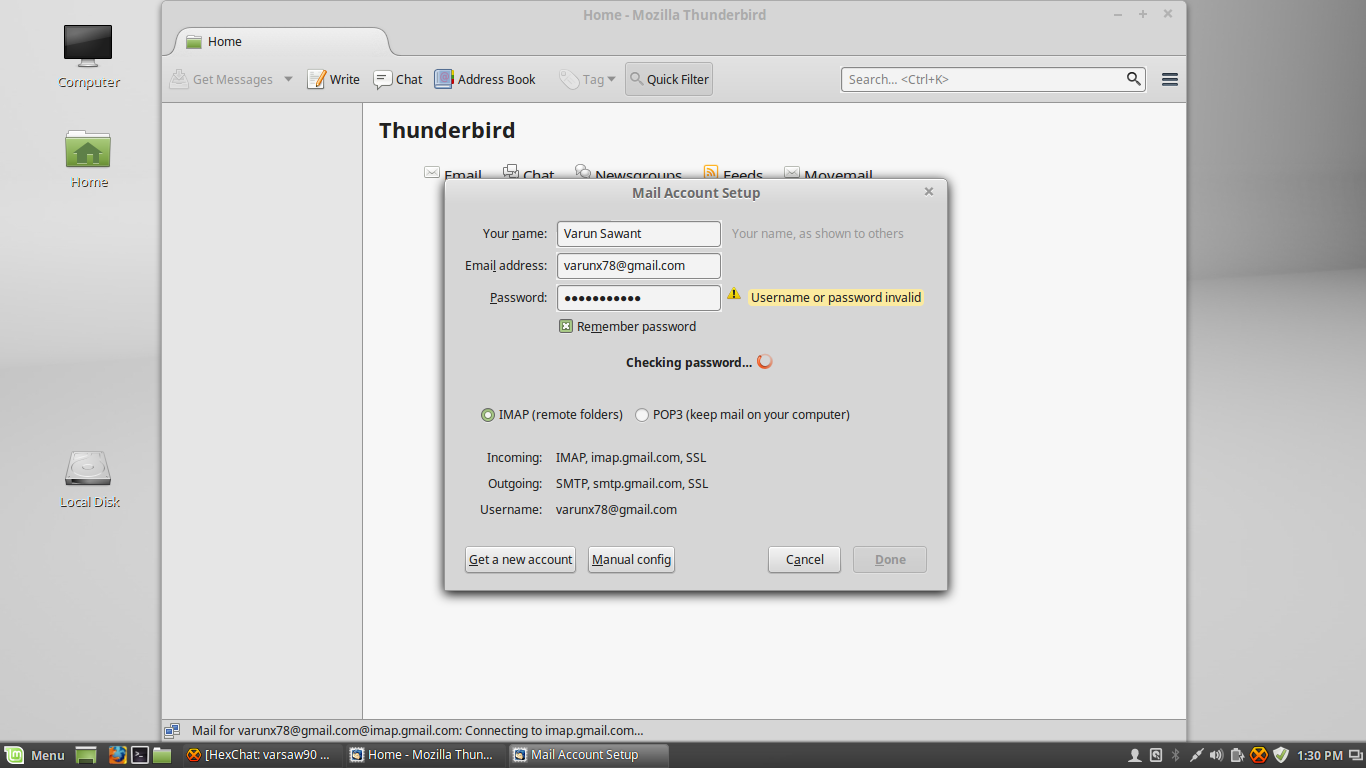Image resolution: width=1366 pixels, height=768 pixels.
Task: Switch to Home - Mozilla Thunderbird taskbar item
Action: [425, 755]
